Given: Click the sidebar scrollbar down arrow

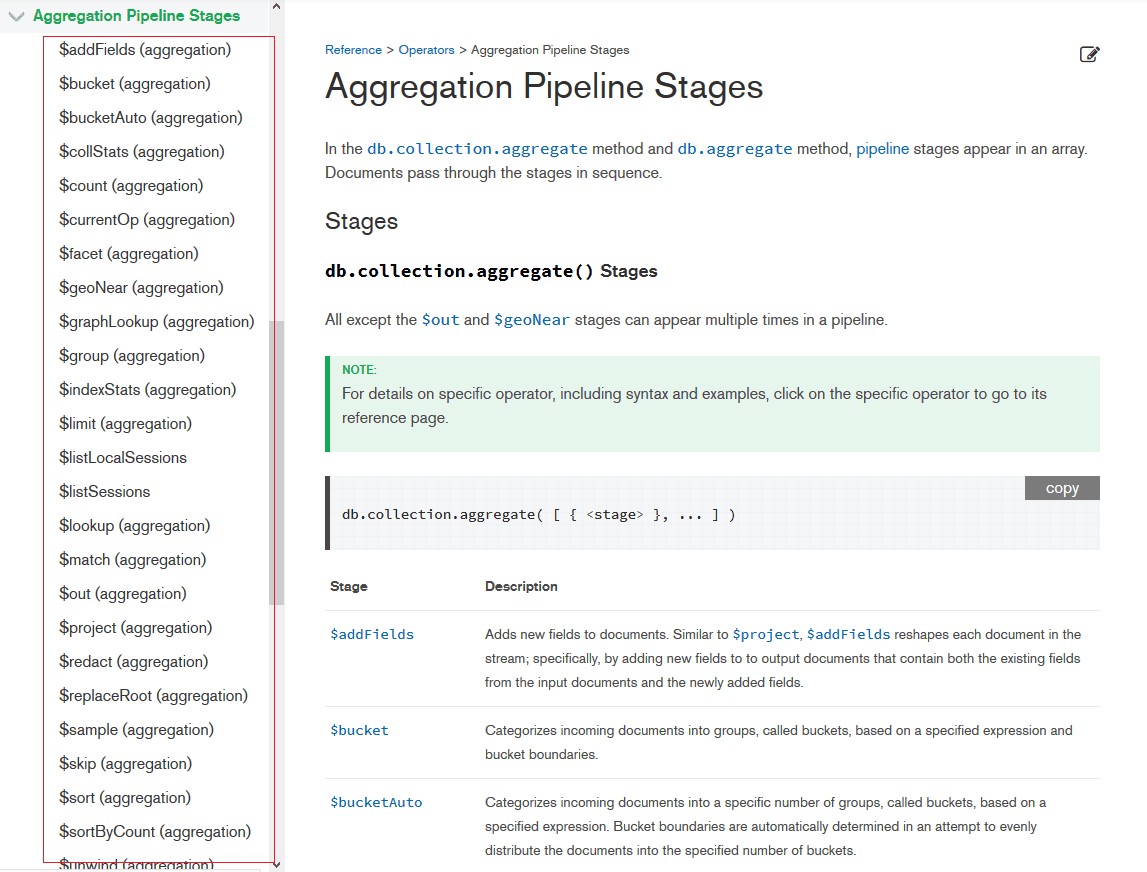Looking at the screenshot, I should [276, 864].
